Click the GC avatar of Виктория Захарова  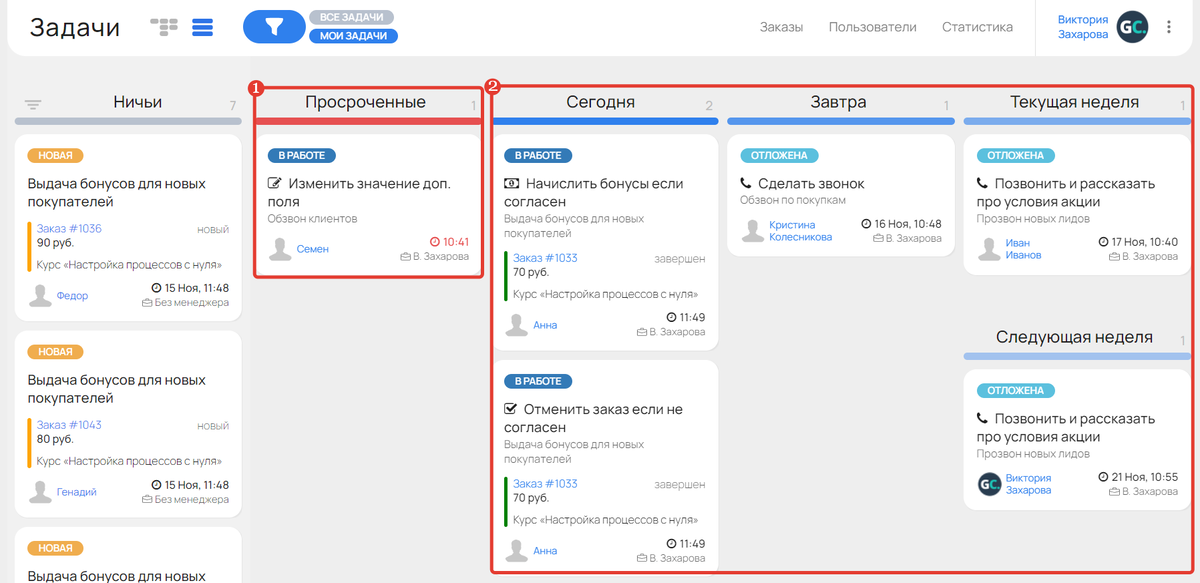click(x=1132, y=27)
